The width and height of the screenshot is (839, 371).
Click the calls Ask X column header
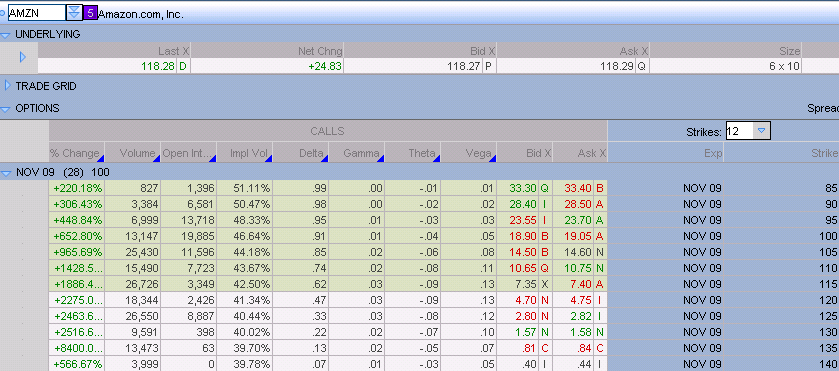pyautogui.click(x=580, y=154)
